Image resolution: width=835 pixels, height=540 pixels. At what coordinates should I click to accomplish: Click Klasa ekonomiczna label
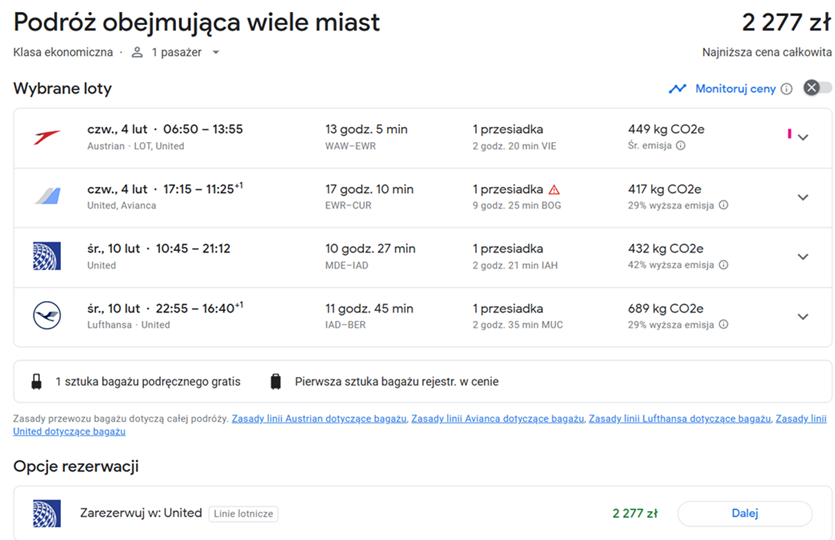(63, 52)
